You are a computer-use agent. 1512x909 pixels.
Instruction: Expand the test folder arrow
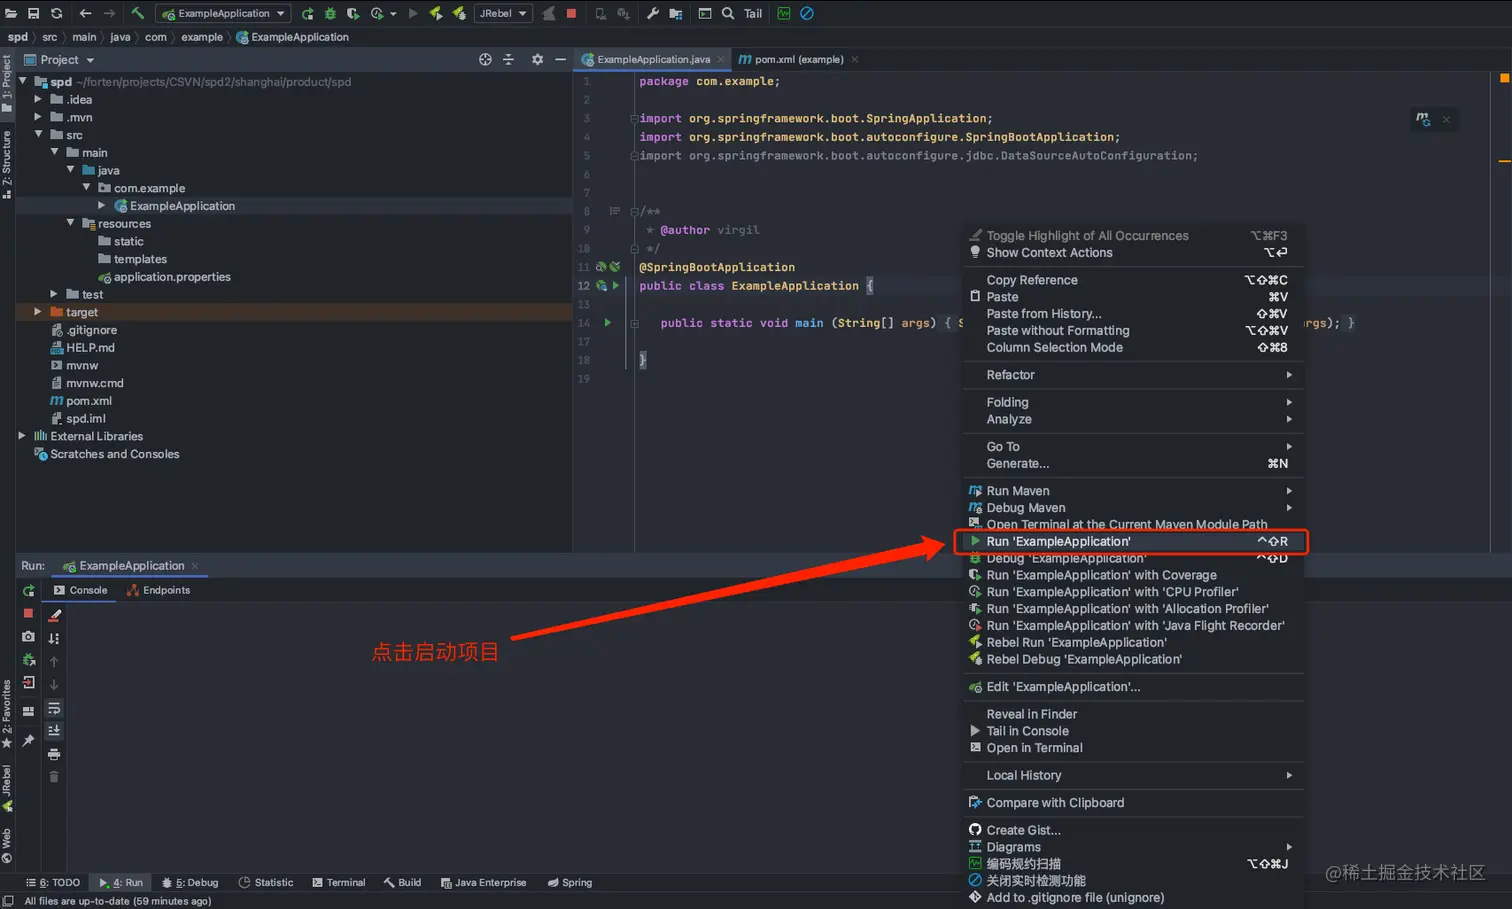tap(54, 294)
